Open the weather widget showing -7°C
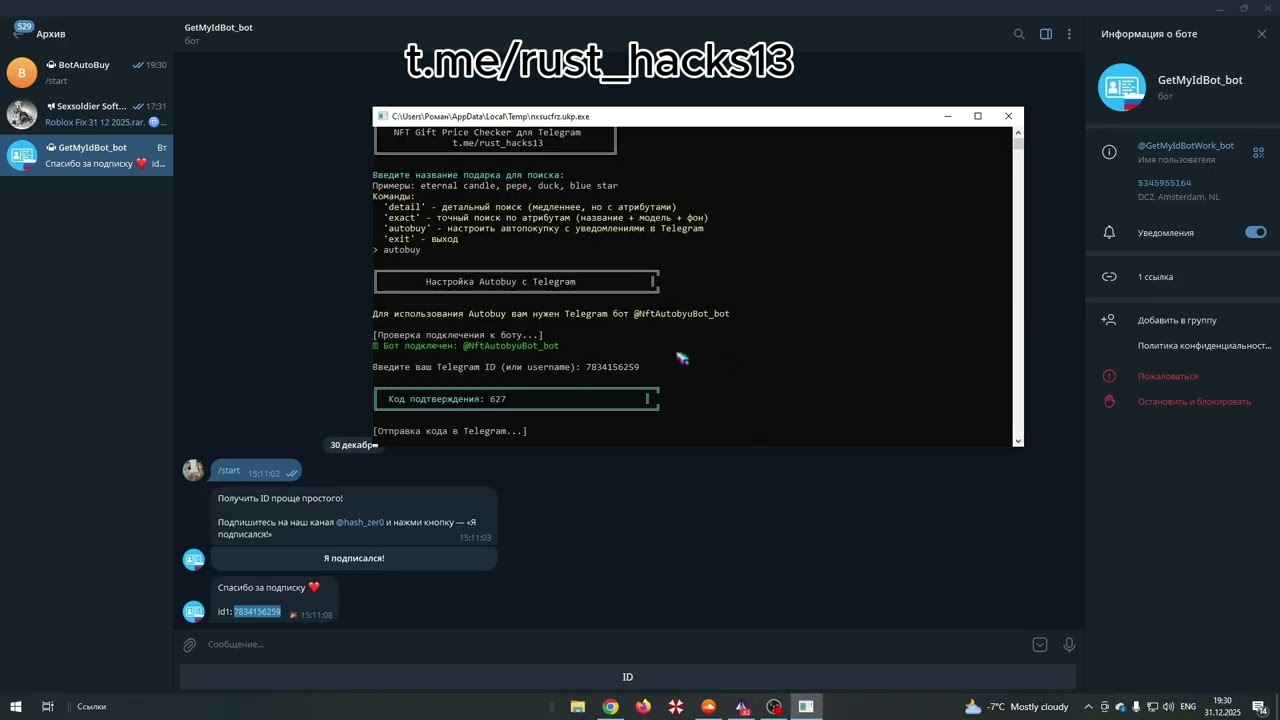 coord(1016,706)
